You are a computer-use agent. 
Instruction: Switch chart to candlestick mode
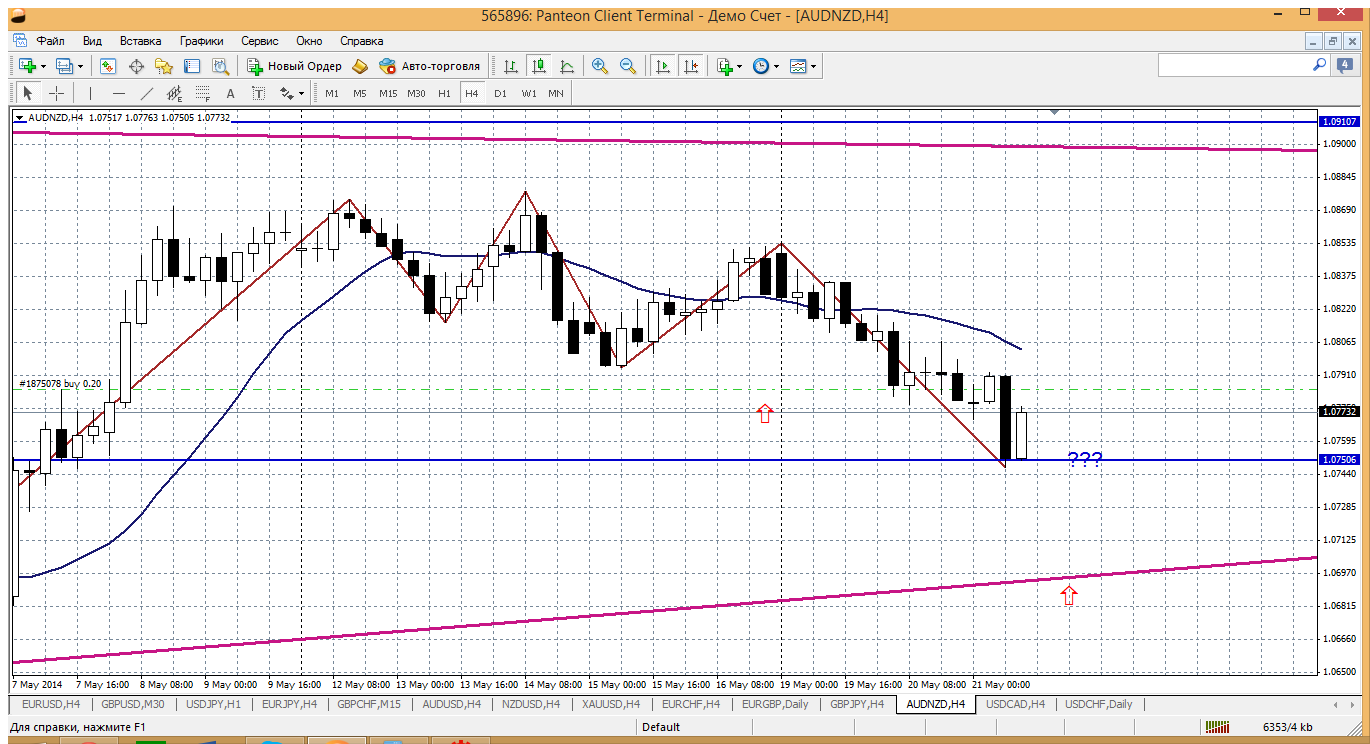pyautogui.click(x=539, y=66)
